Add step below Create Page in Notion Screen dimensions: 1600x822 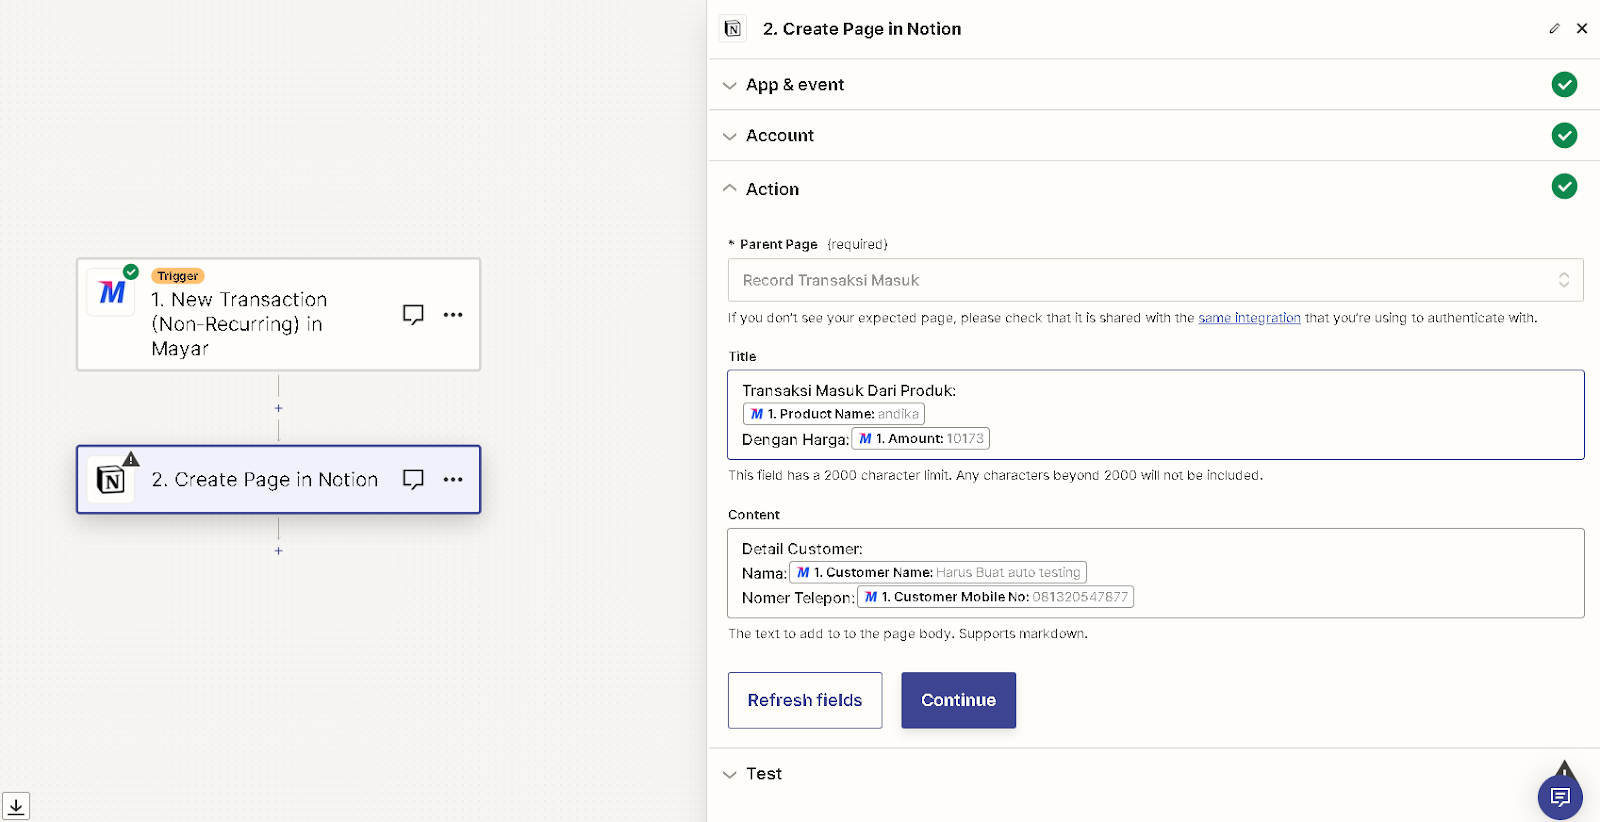[278, 551]
